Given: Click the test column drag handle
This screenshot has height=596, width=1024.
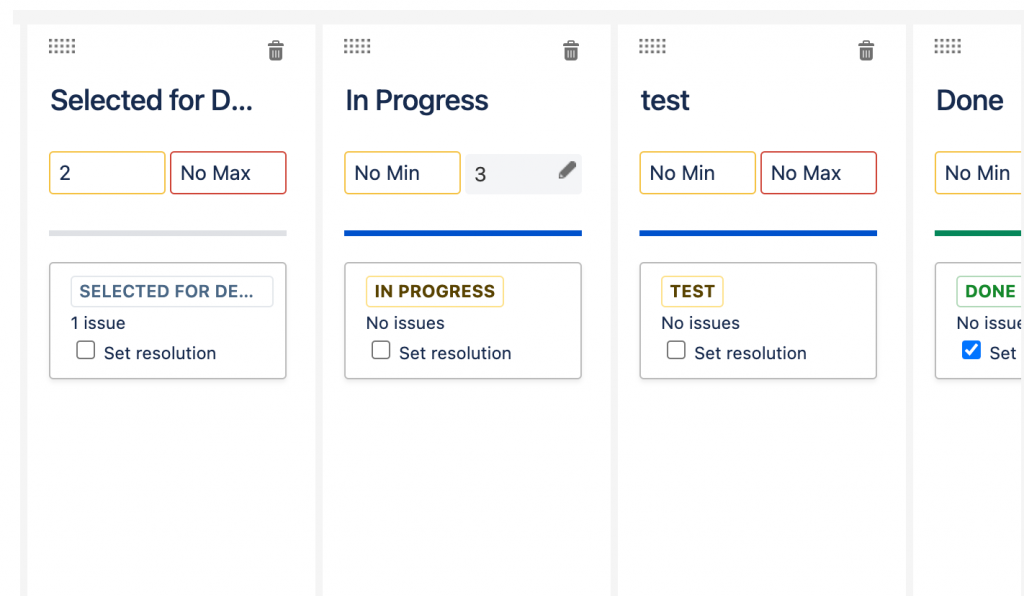Looking at the screenshot, I should pos(652,46).
